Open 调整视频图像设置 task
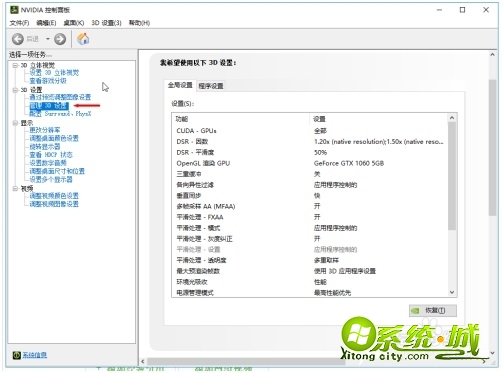 click(54, 204)
